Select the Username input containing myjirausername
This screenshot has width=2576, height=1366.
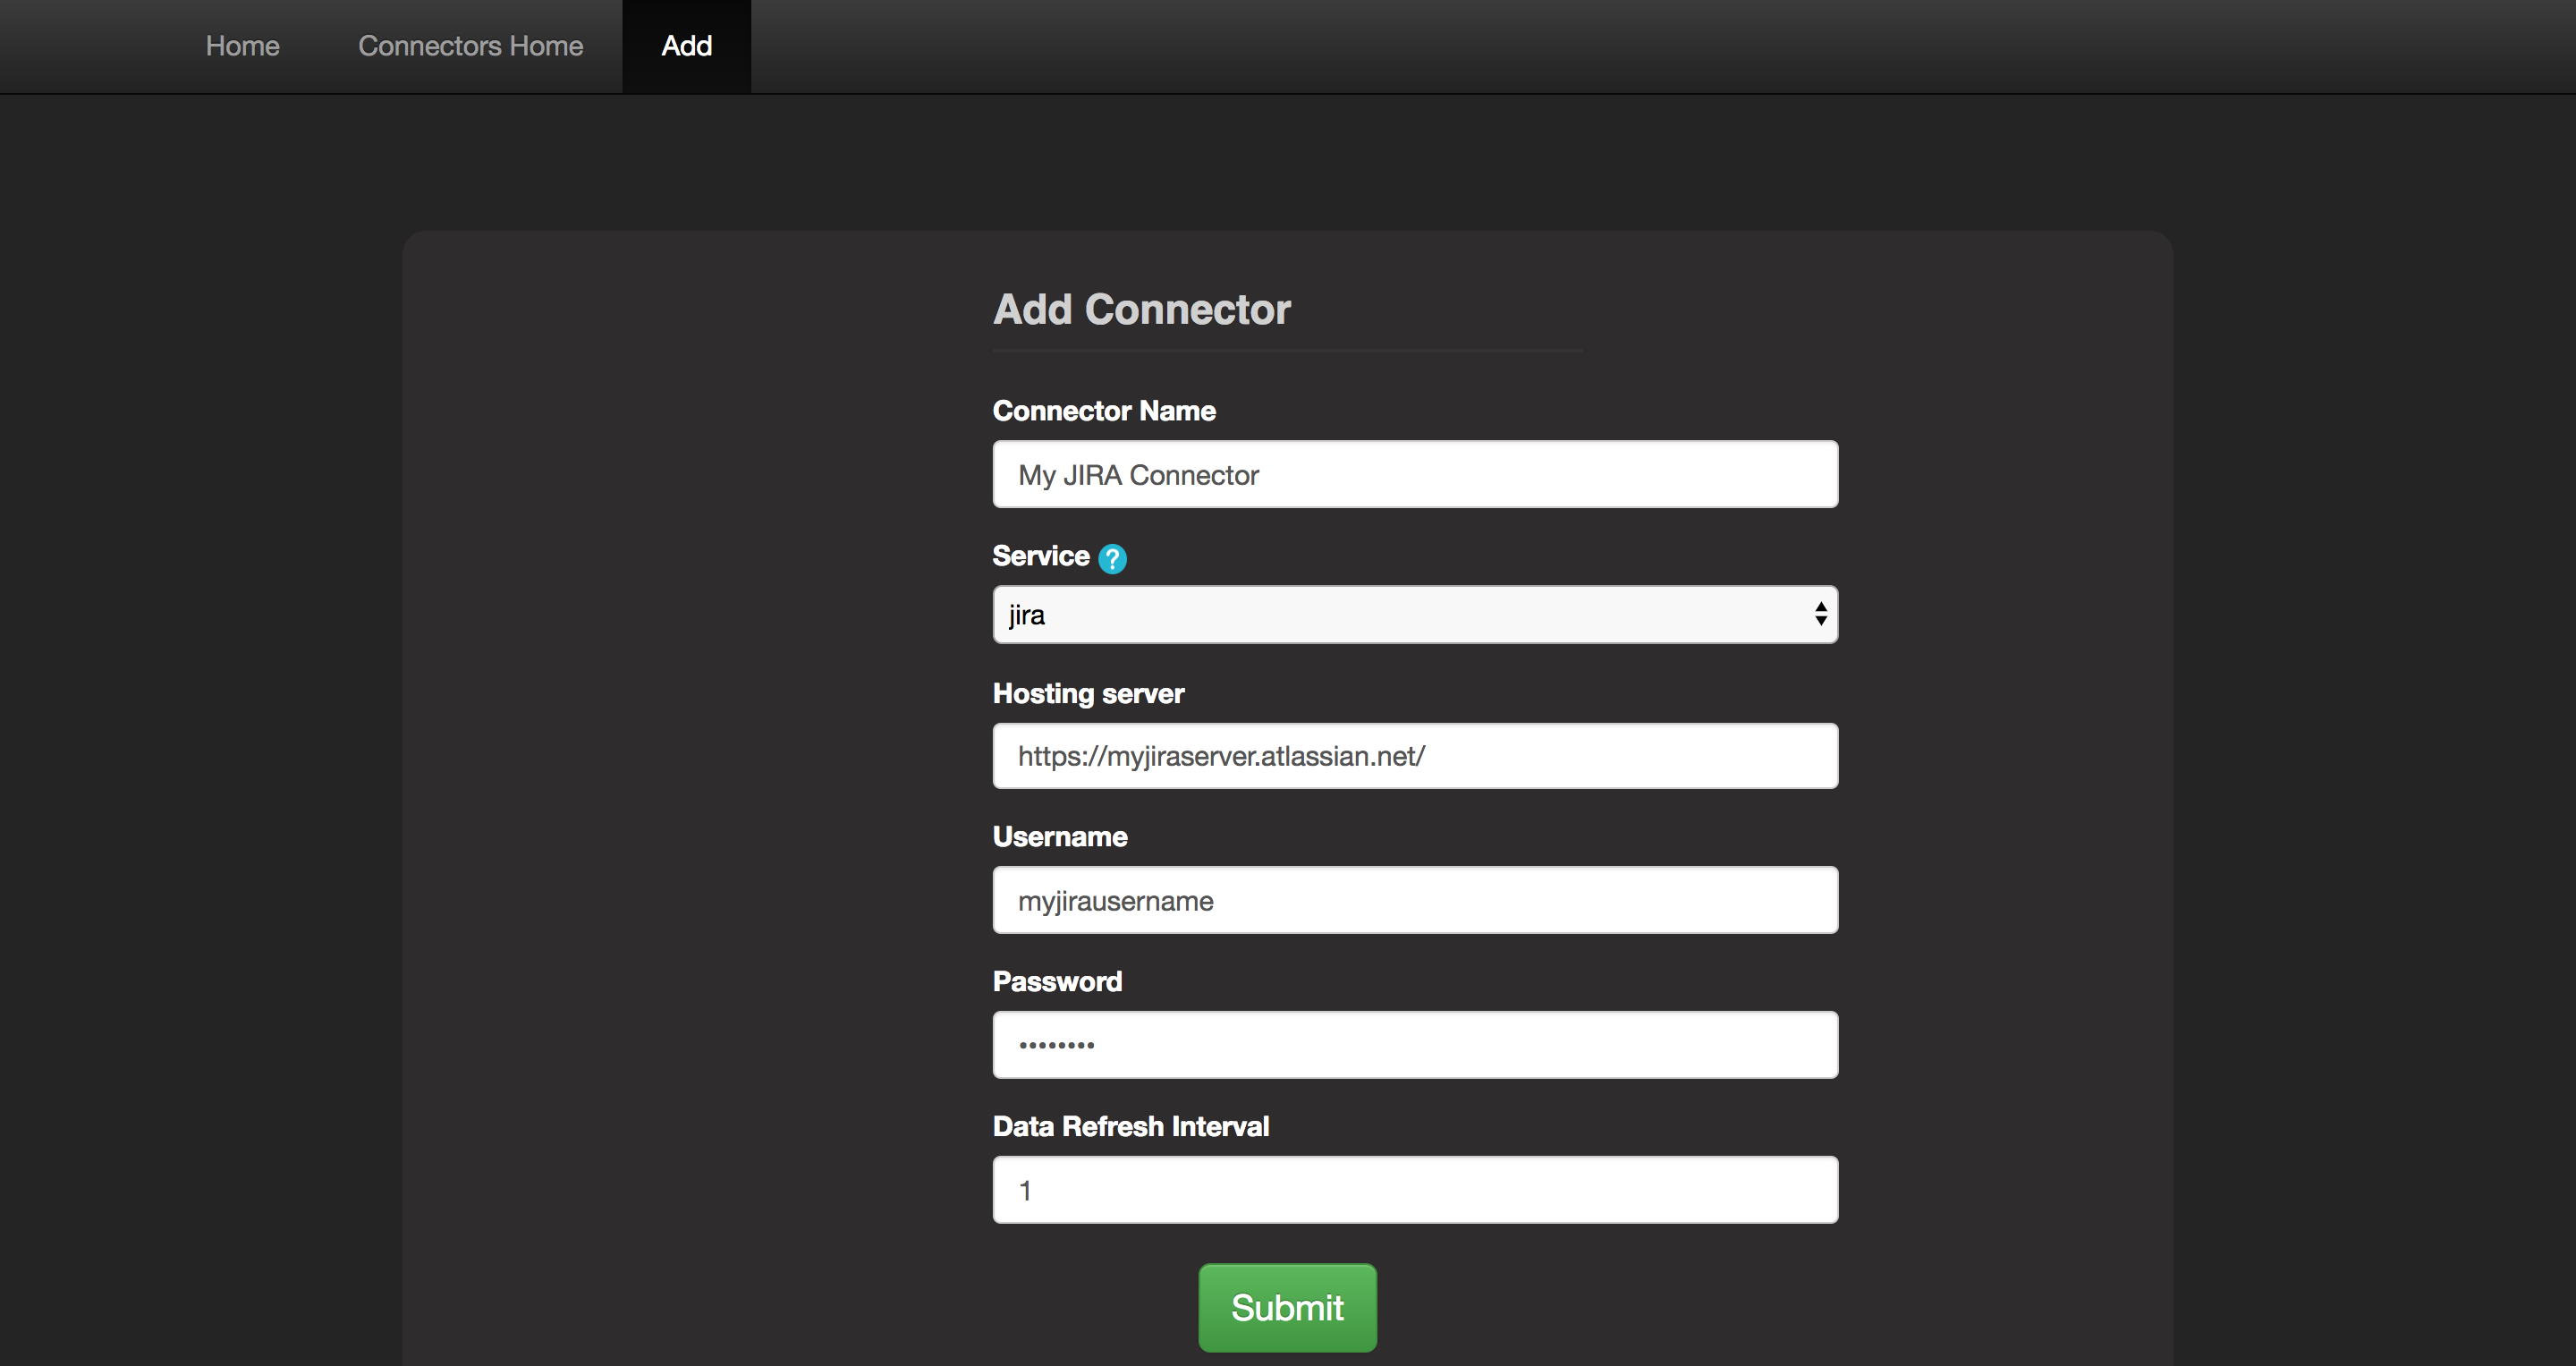point(1415,900)
